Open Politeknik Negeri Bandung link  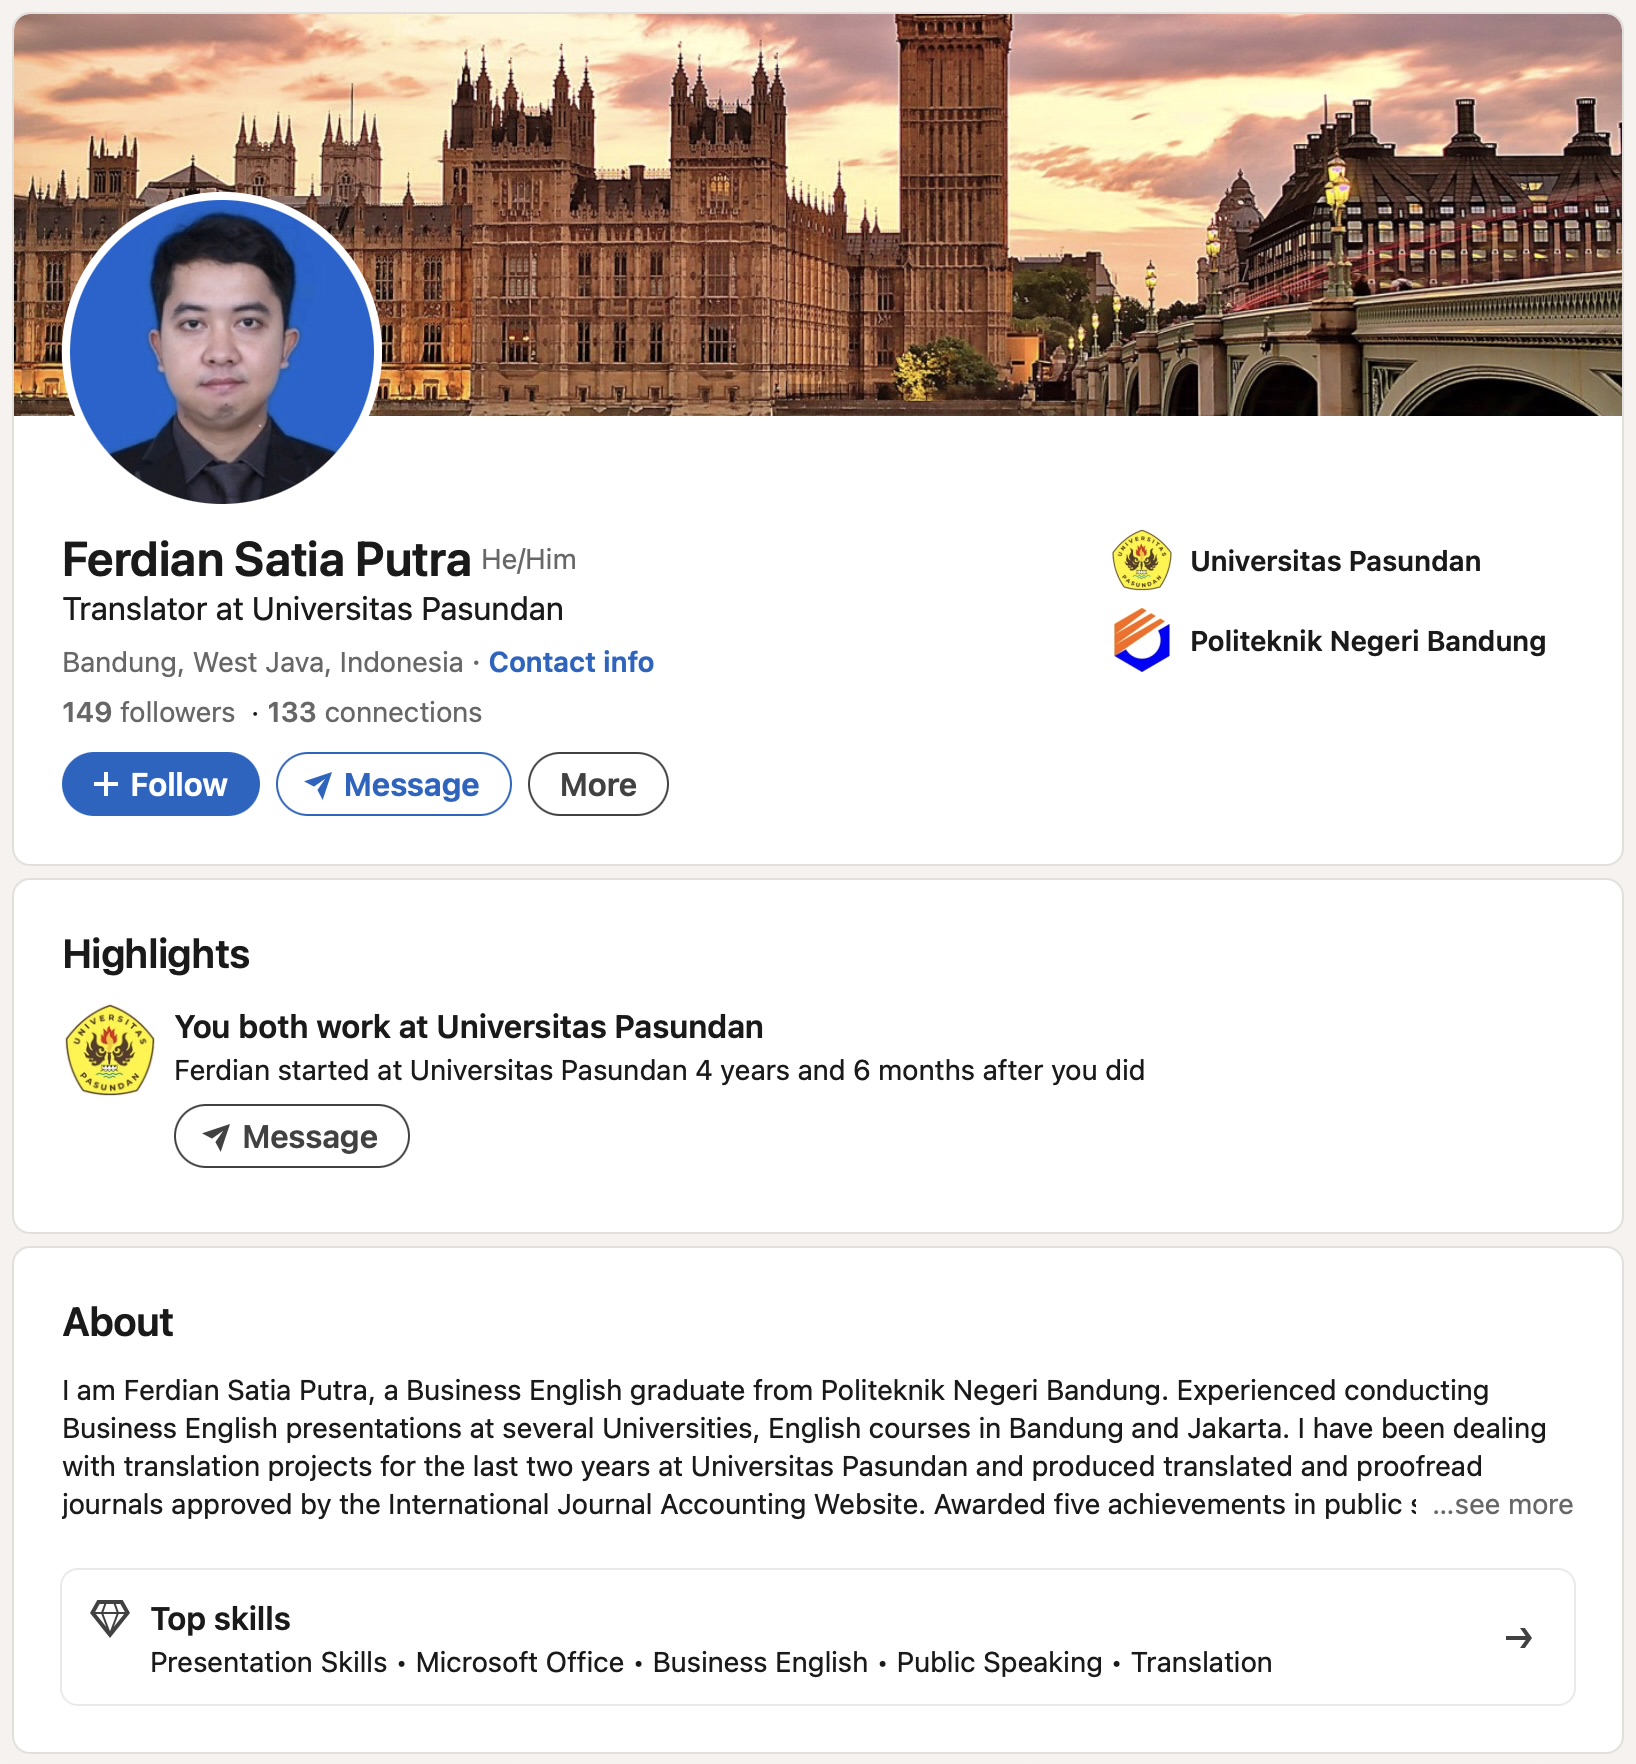point(1367,641)
